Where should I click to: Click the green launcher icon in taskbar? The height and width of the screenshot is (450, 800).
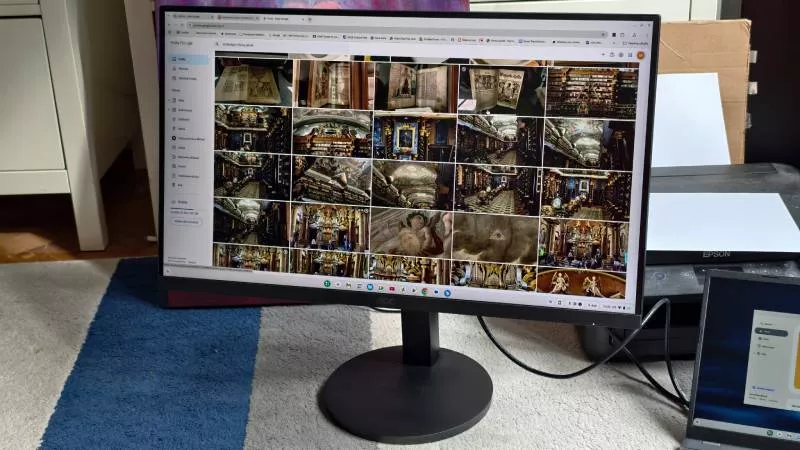click(x=327, y=285)
